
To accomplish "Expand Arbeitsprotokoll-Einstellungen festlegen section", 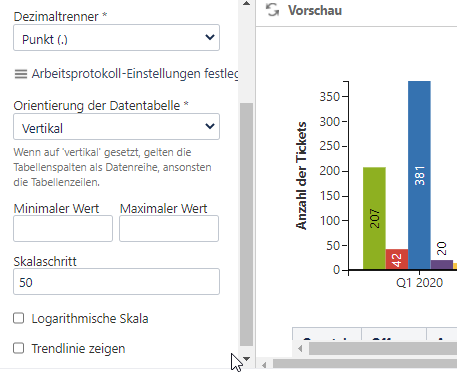I will (135, 74).
